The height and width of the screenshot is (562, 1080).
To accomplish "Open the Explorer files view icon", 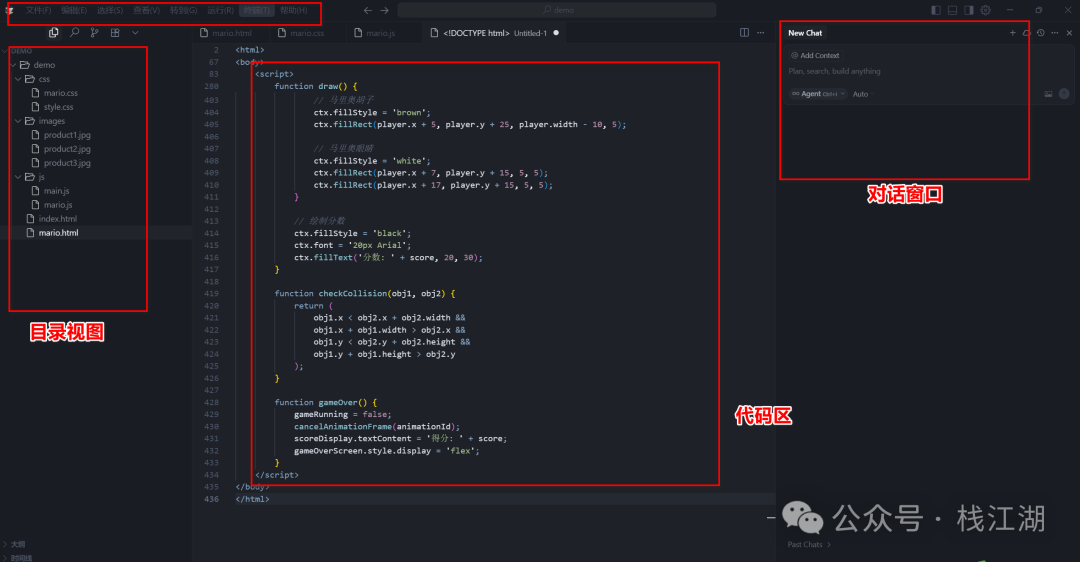I will pos(53,32).
